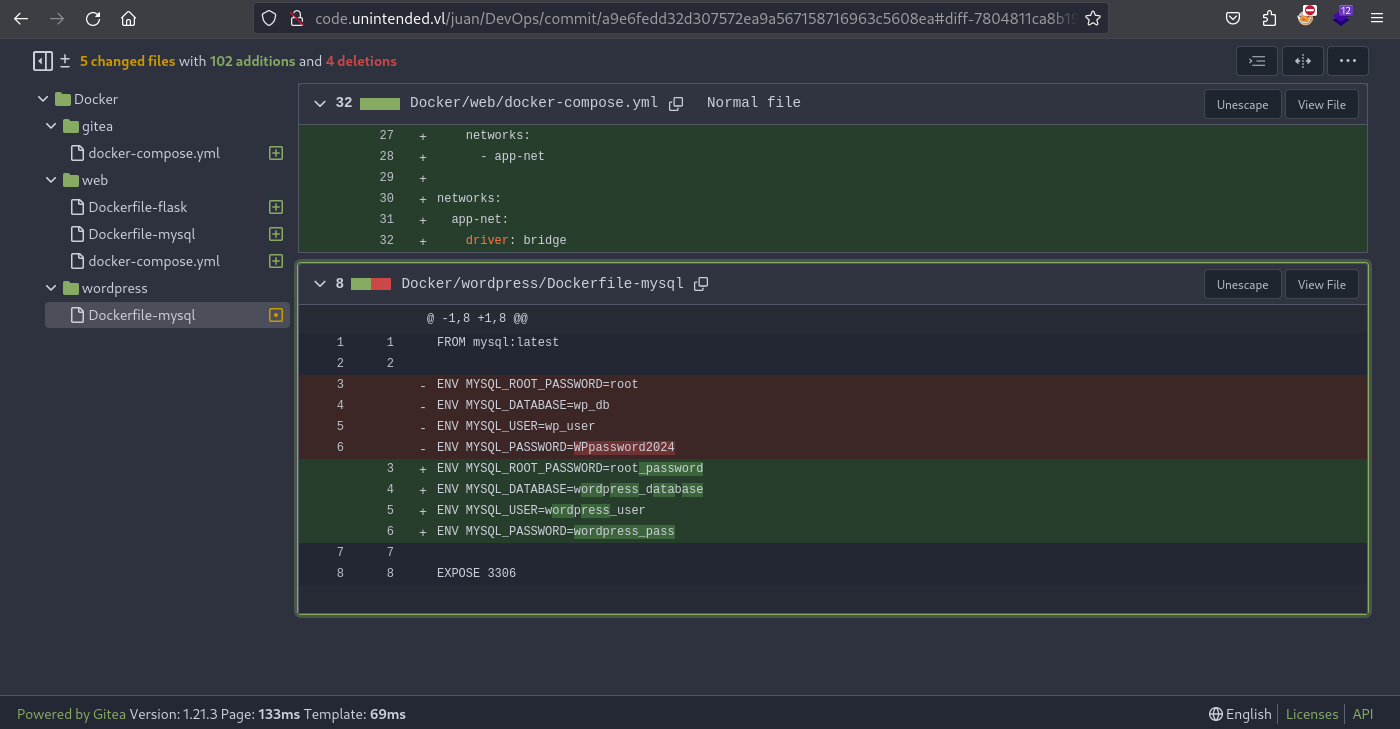Show site security lock information

(295, 18)
